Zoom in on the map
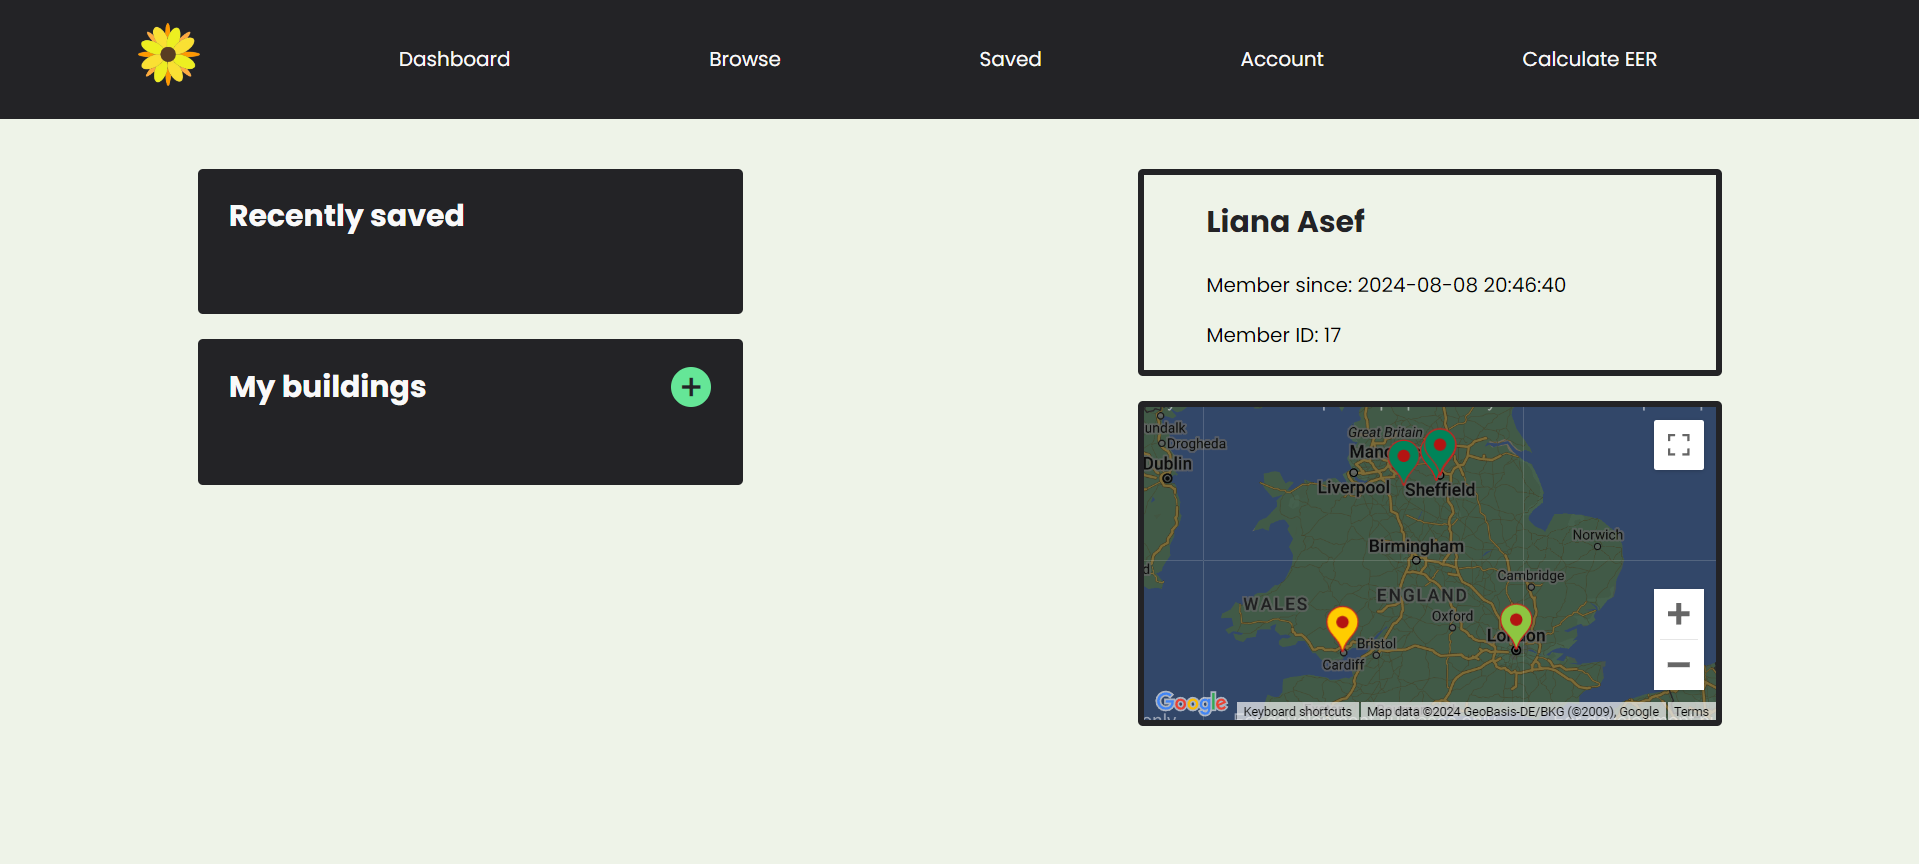 point(1679,614)
